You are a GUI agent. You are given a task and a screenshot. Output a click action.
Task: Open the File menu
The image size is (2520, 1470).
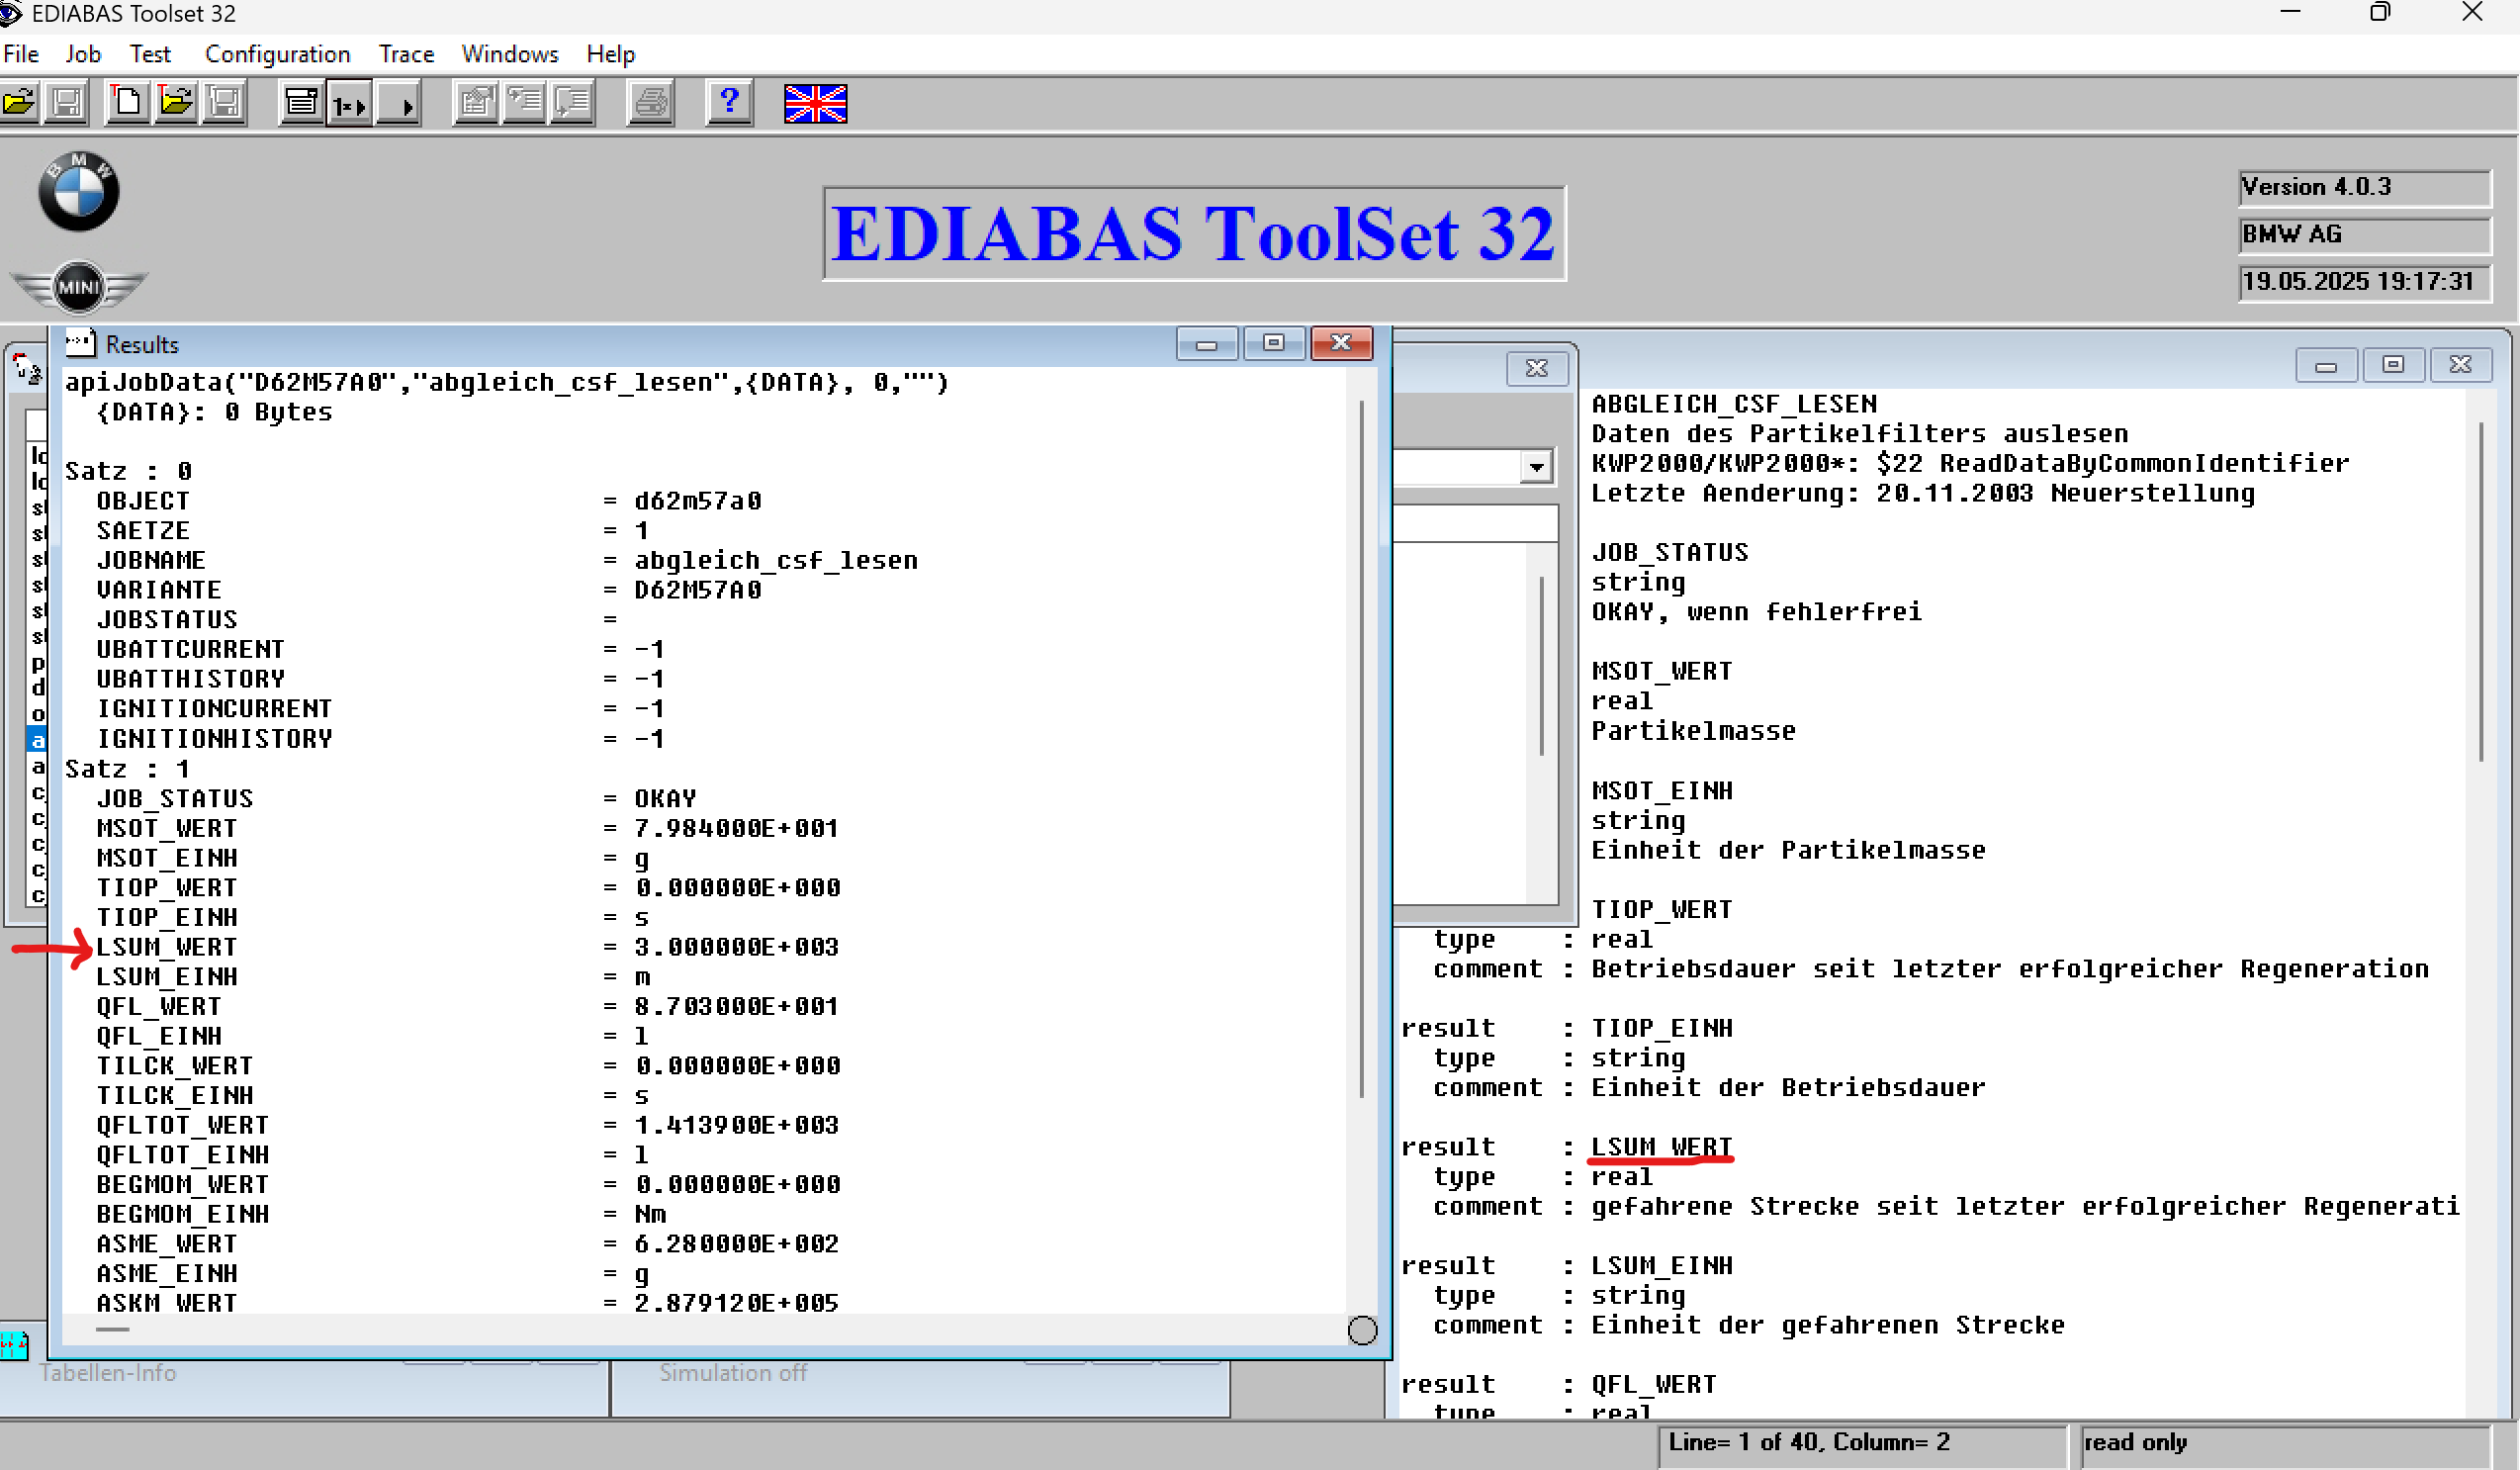pyautogui.click(x=21, y=54)
